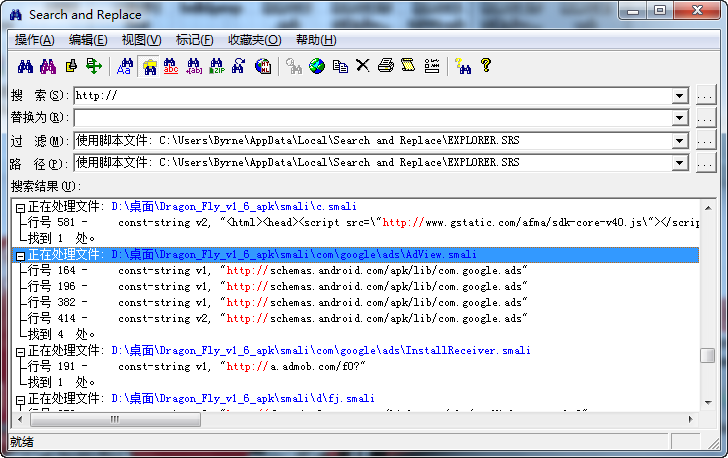Collapse the fj.smali result node
728x458 pixels.
coord(20,400)
